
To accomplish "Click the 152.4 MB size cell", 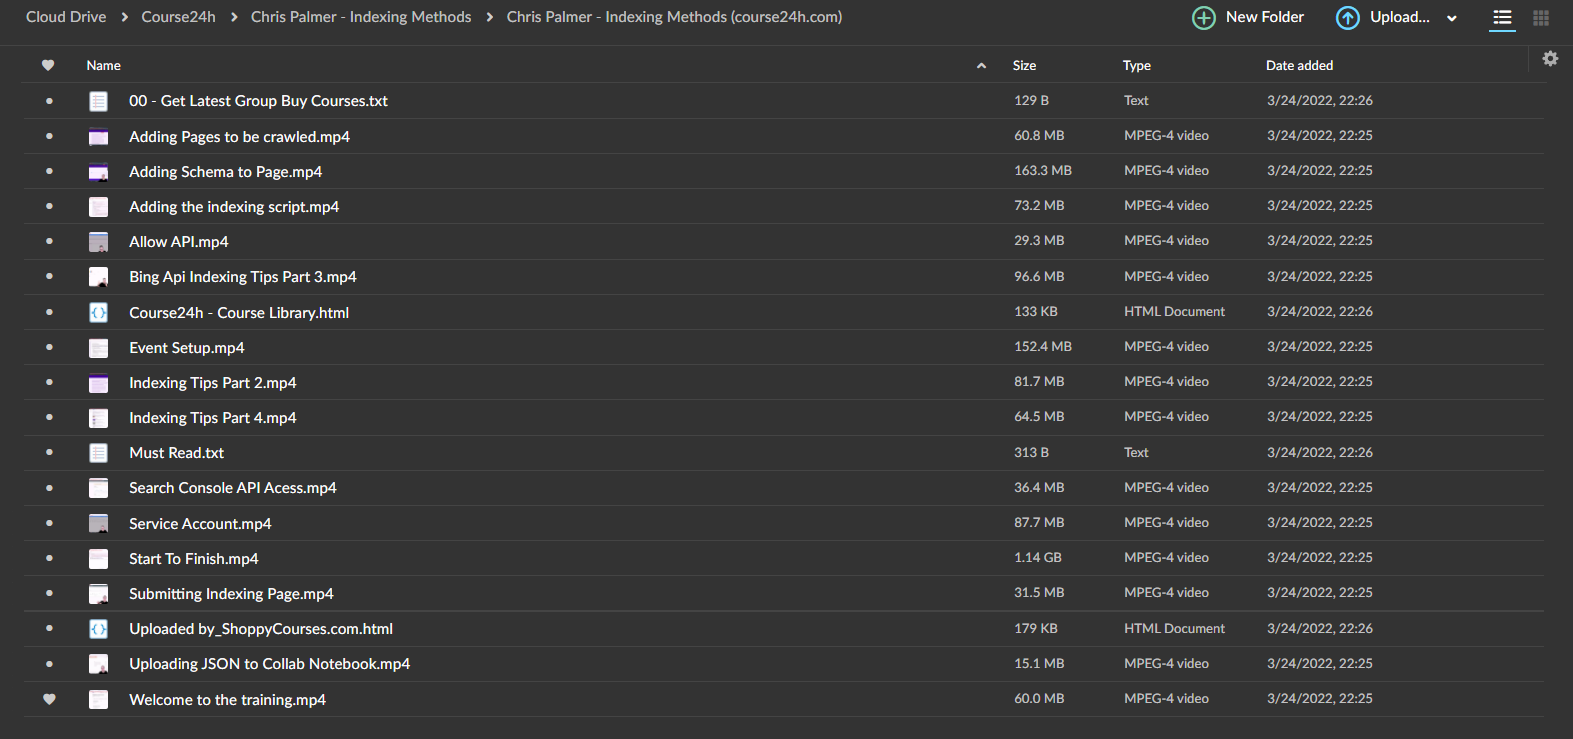I will tap(1043, 347).
